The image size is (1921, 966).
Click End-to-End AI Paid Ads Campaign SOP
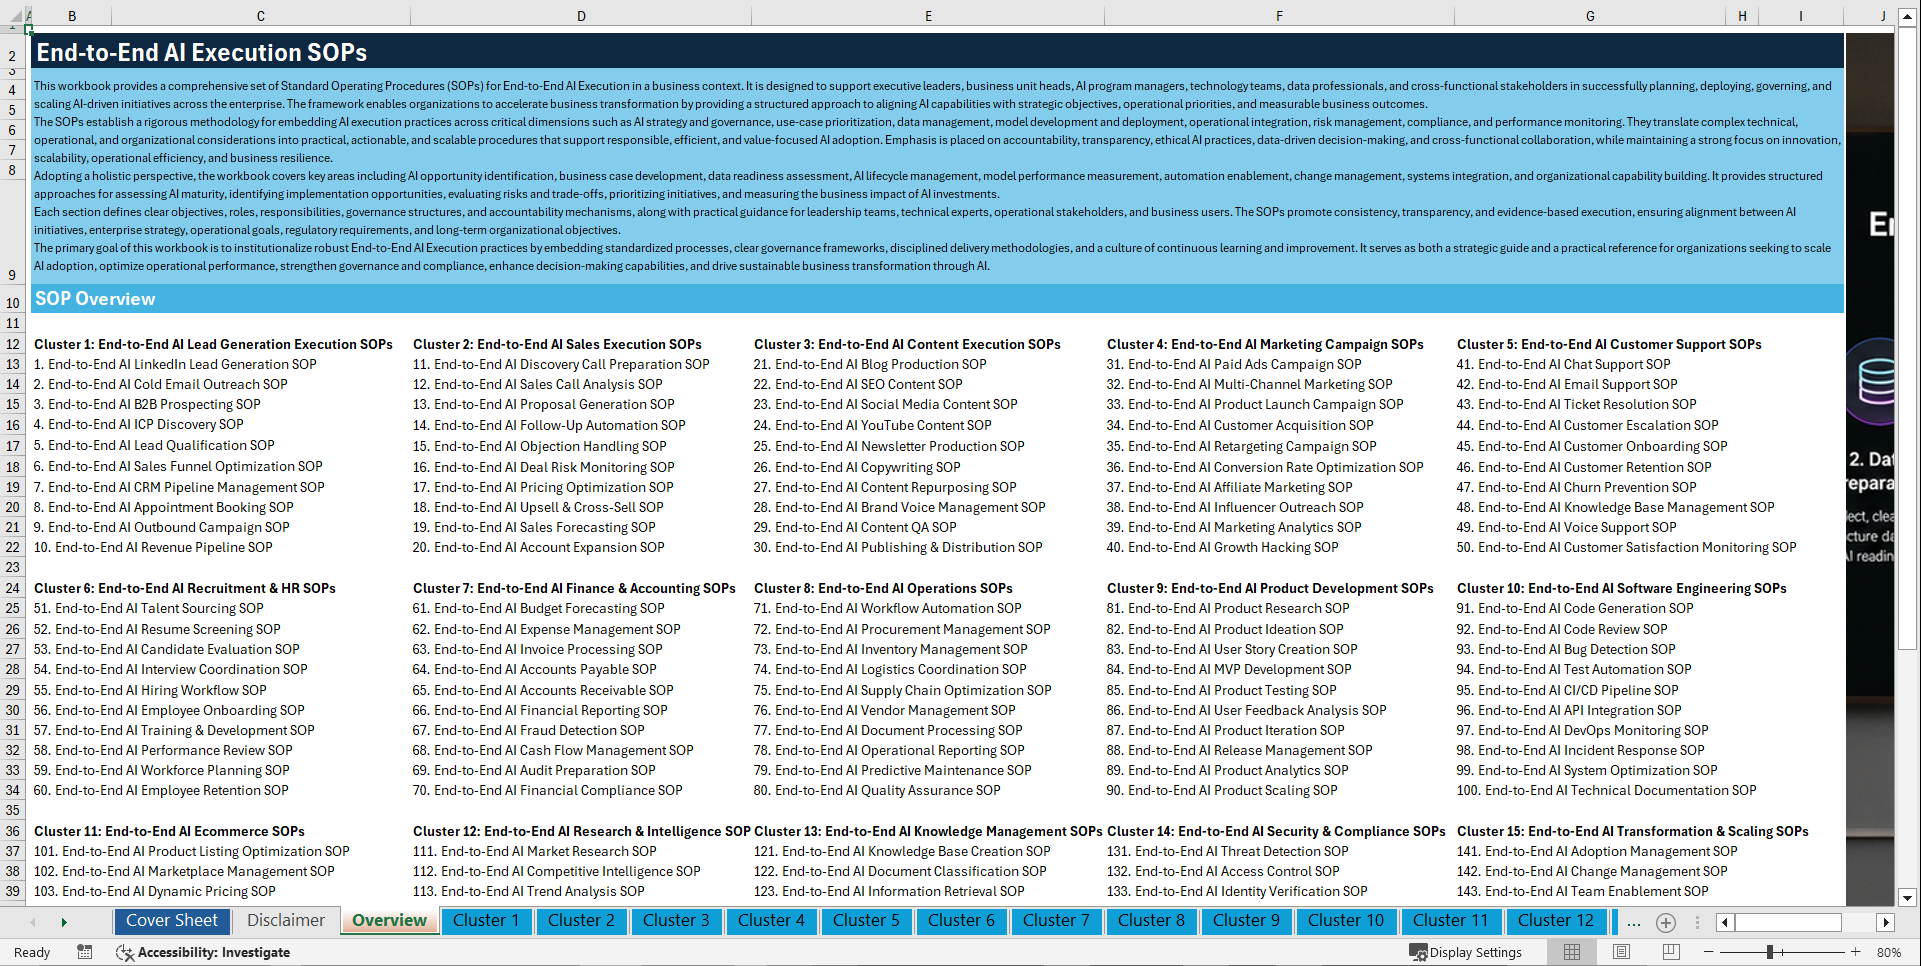click(x=1234, y=364)
